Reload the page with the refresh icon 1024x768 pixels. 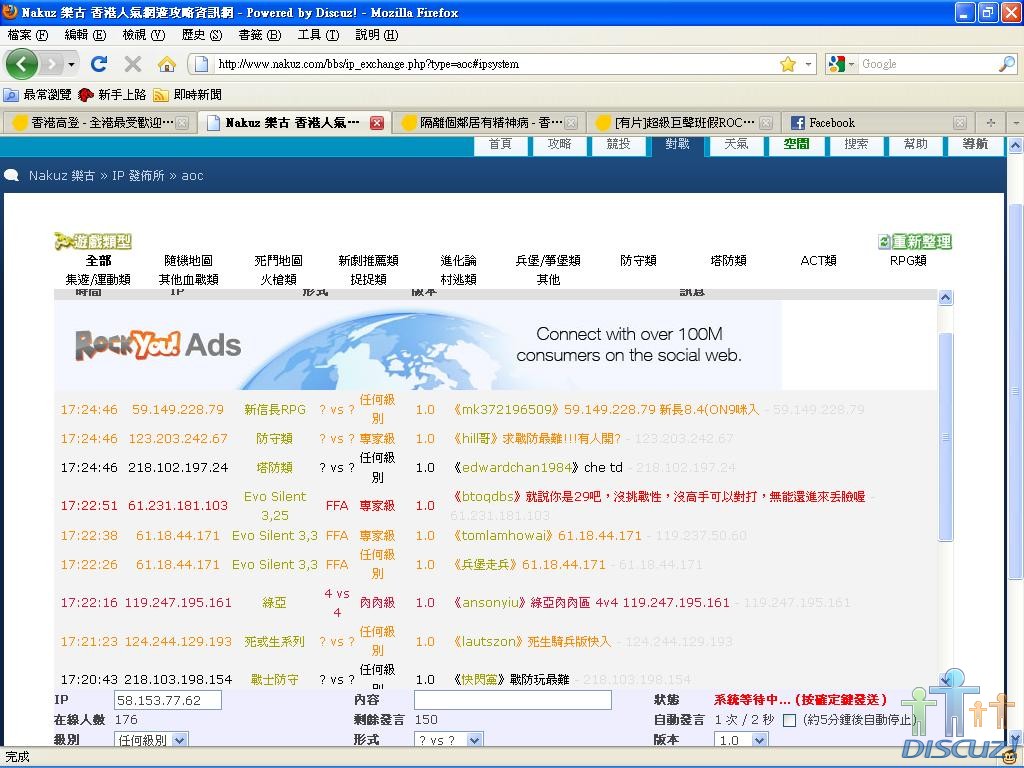(98, 64)
